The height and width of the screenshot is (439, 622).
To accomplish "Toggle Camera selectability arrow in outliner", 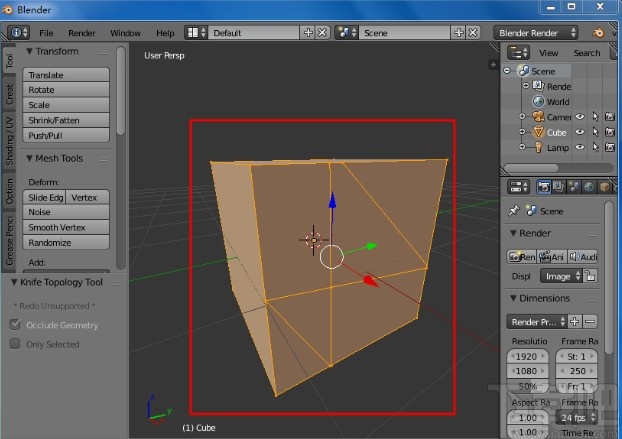I will click(595, 117).
